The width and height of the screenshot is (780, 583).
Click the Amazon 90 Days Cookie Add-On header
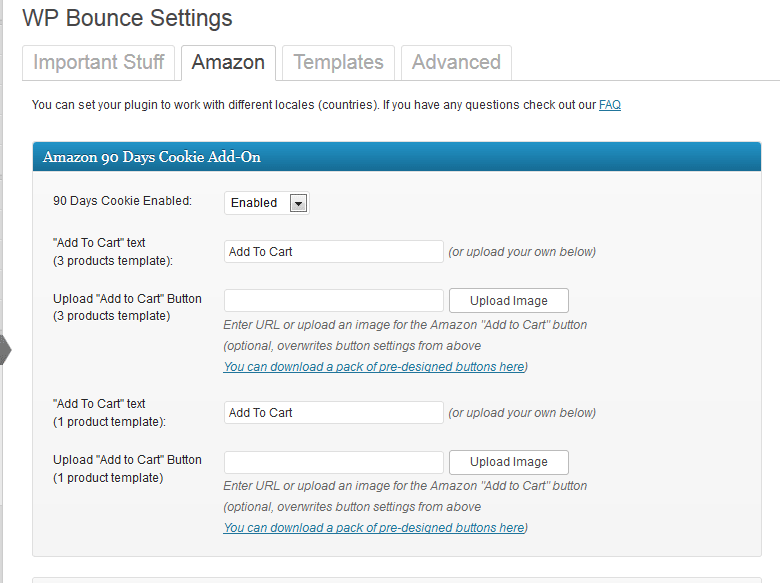point(397,157)
